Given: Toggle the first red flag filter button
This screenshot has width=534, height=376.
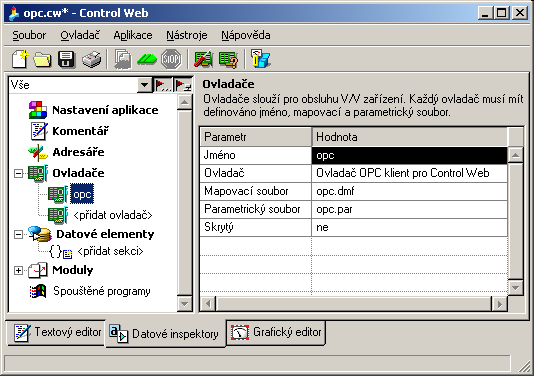Looking at the screenshot, I should point(163,85).
